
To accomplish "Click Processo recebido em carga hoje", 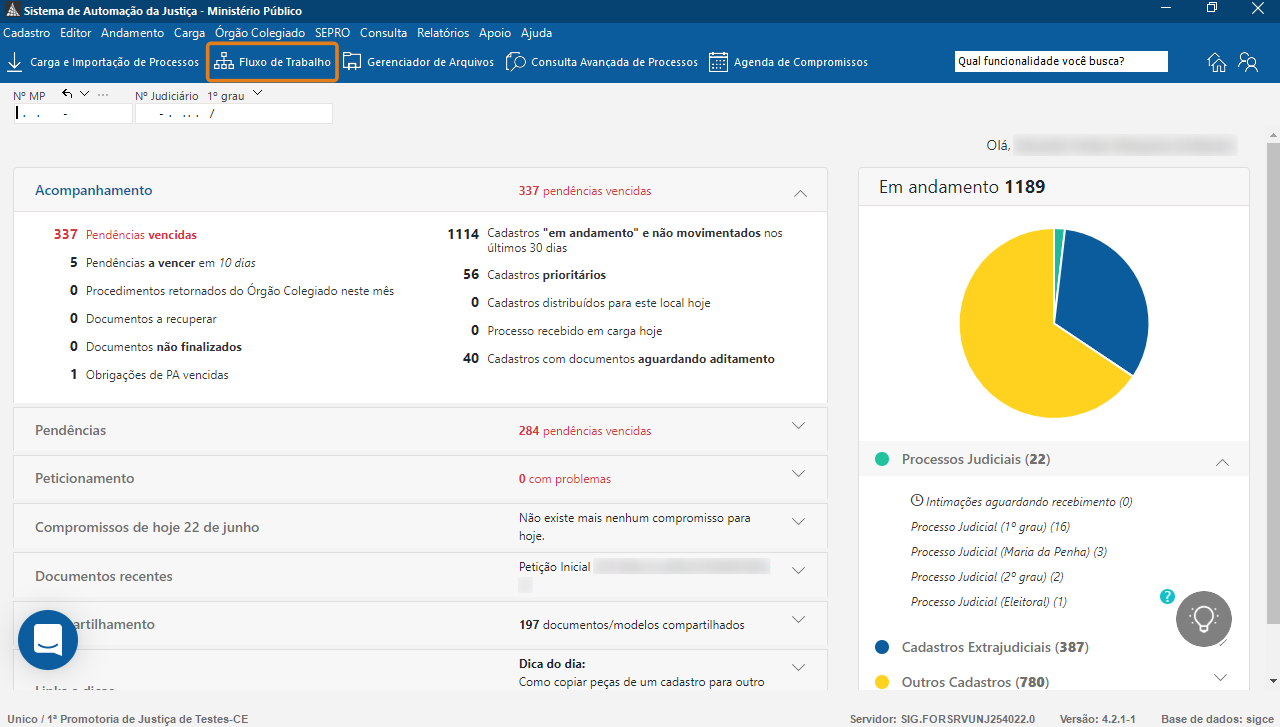I will point(567,330).
